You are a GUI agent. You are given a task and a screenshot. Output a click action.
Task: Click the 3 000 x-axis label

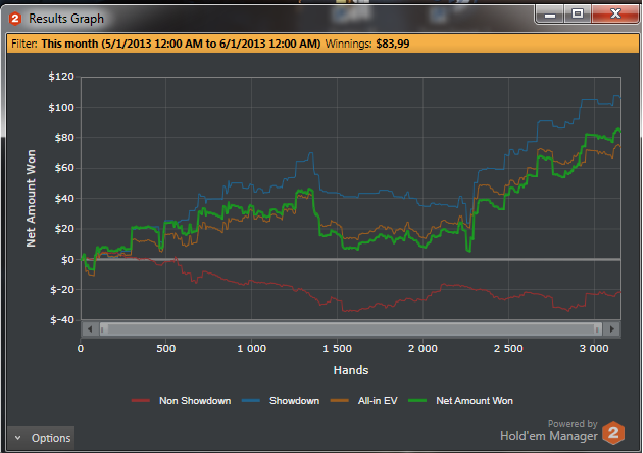tap(594, 349)
